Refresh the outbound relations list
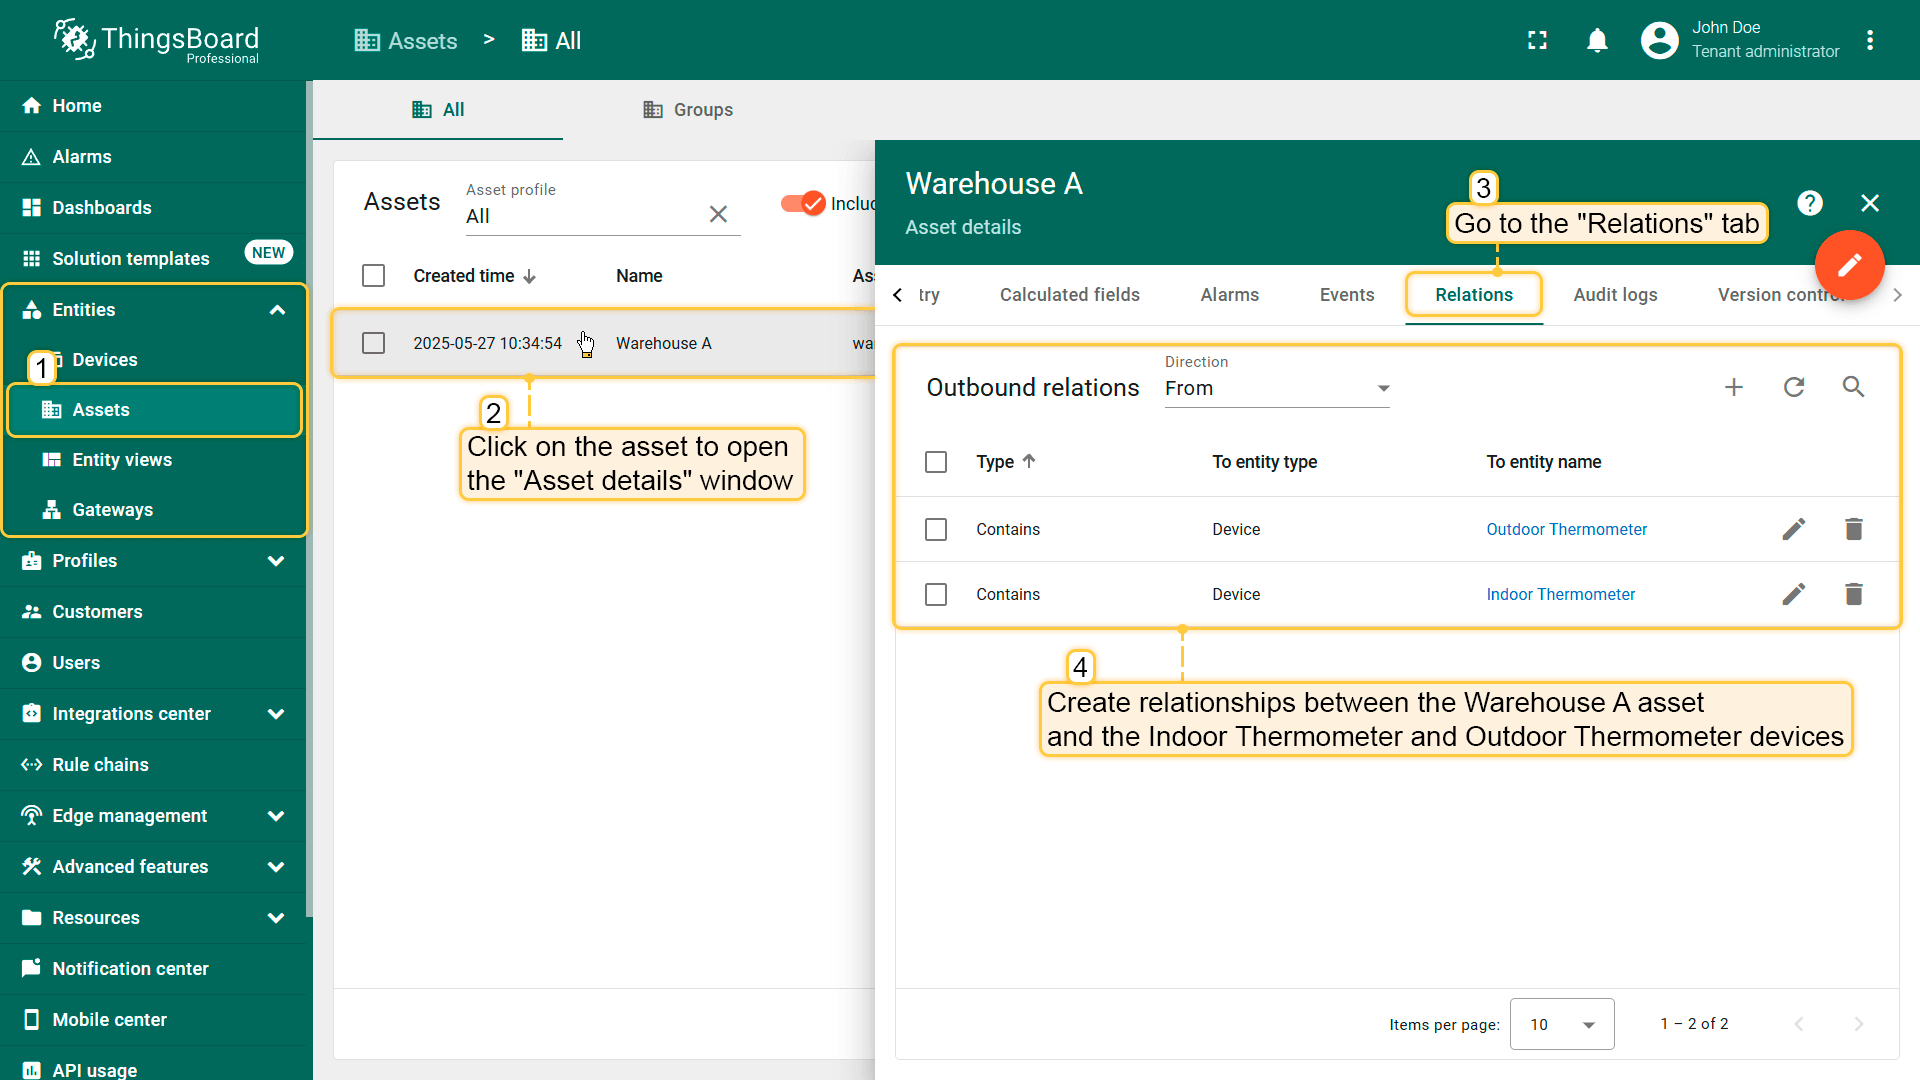Screen dimensions: 1920x1080 tap(1793, 388)
